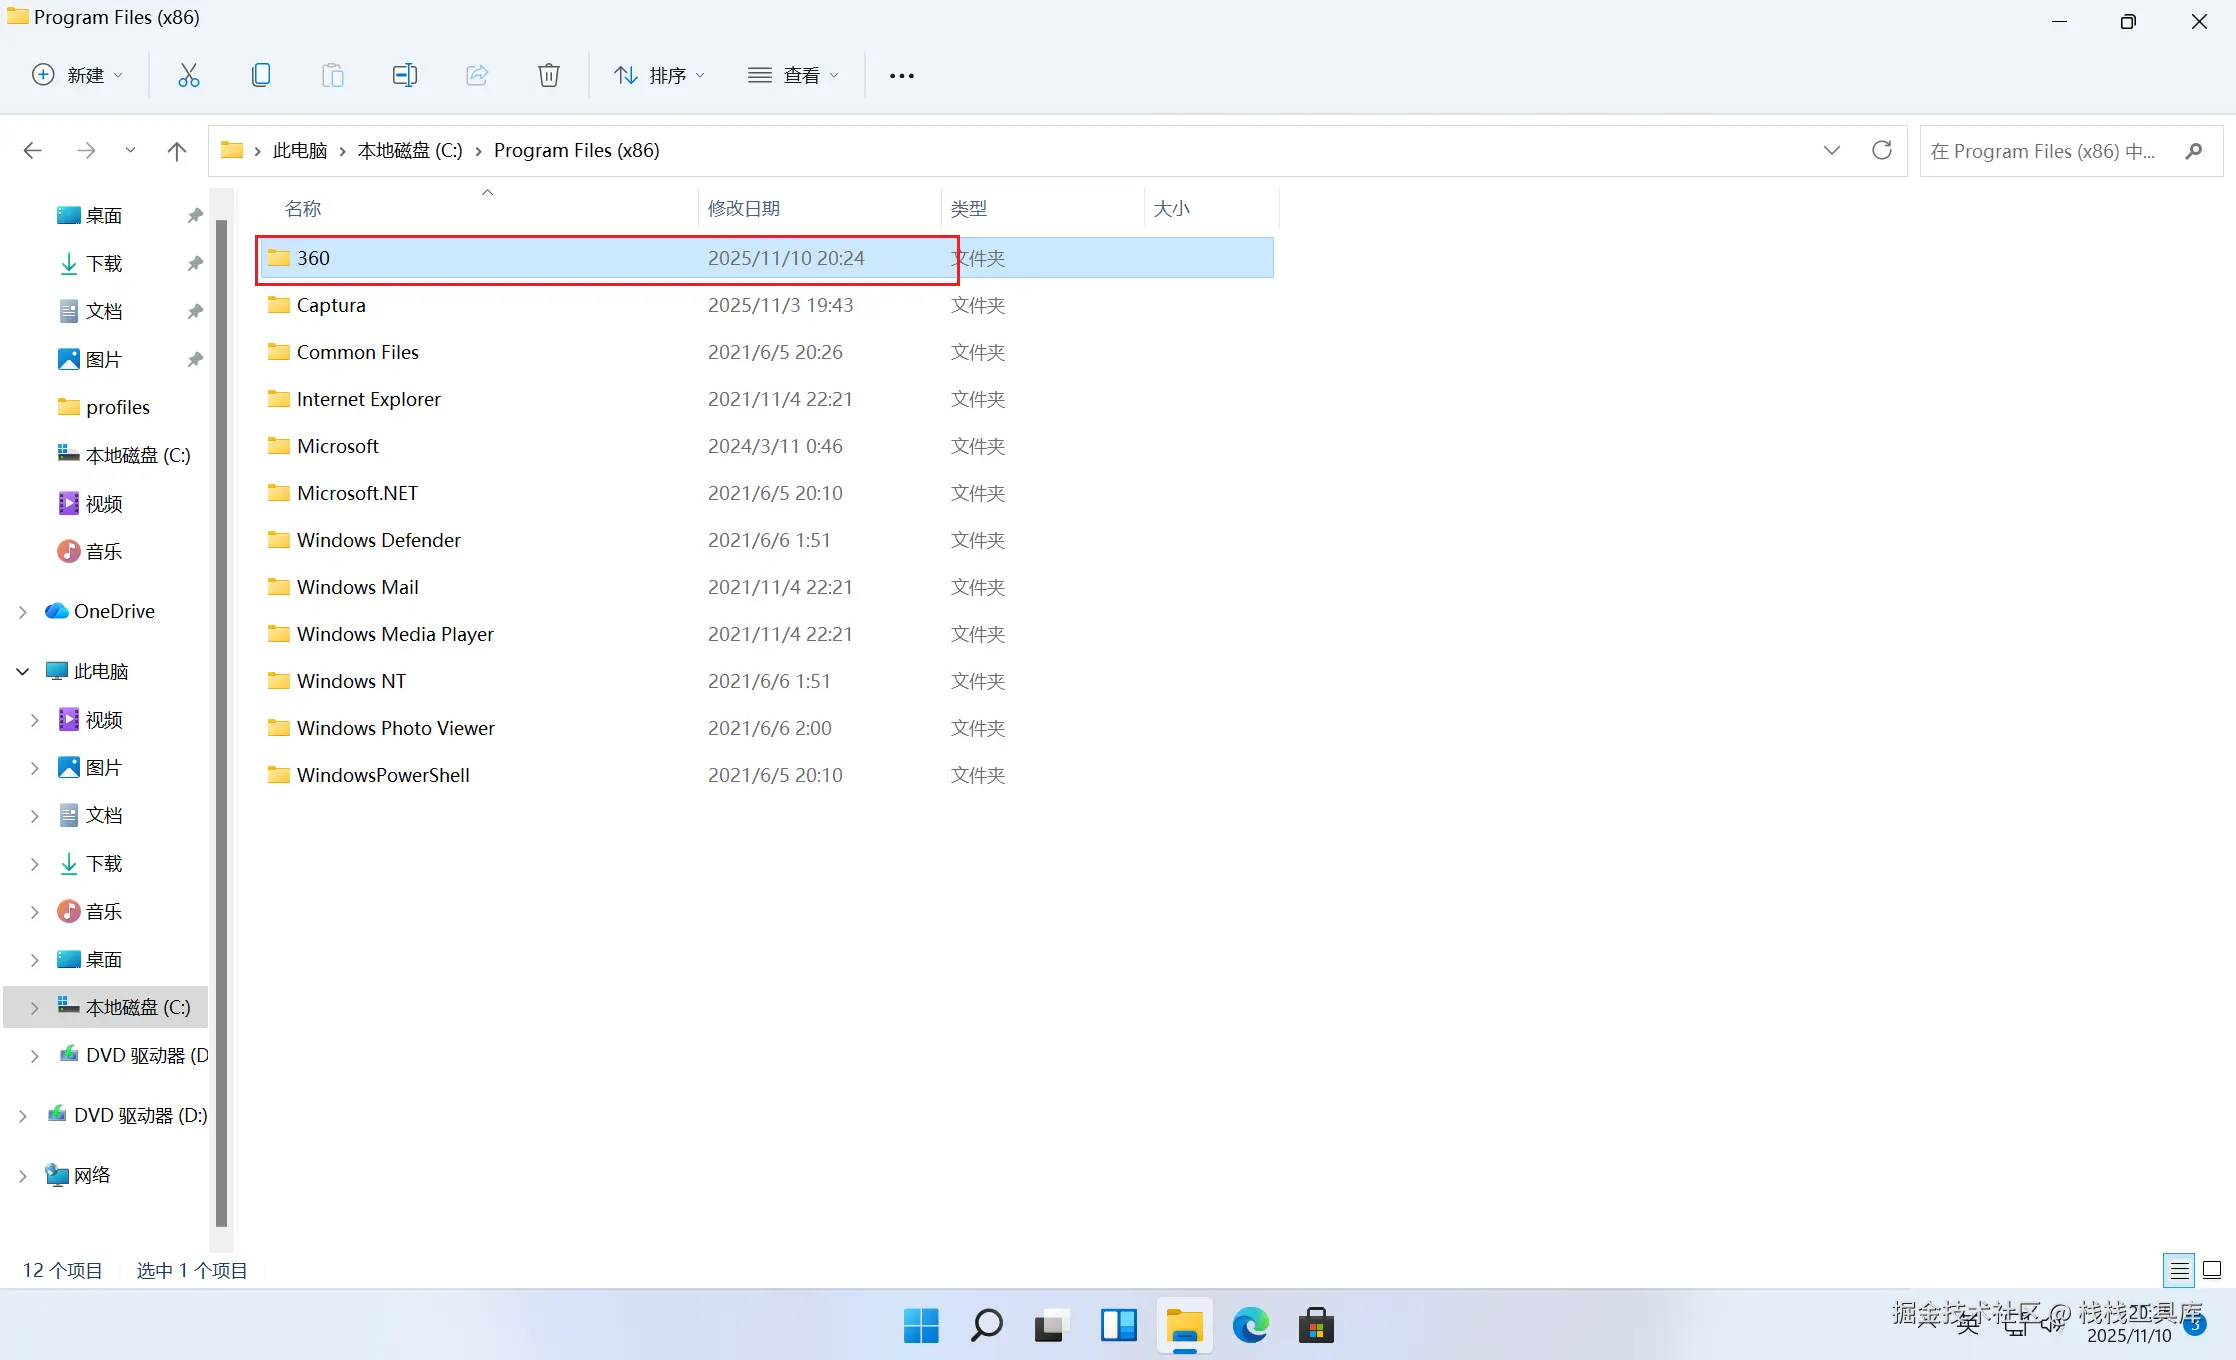Click the 新建 new button
2236x1360 pixels.
pyautogui.click(x=78, y=75)
